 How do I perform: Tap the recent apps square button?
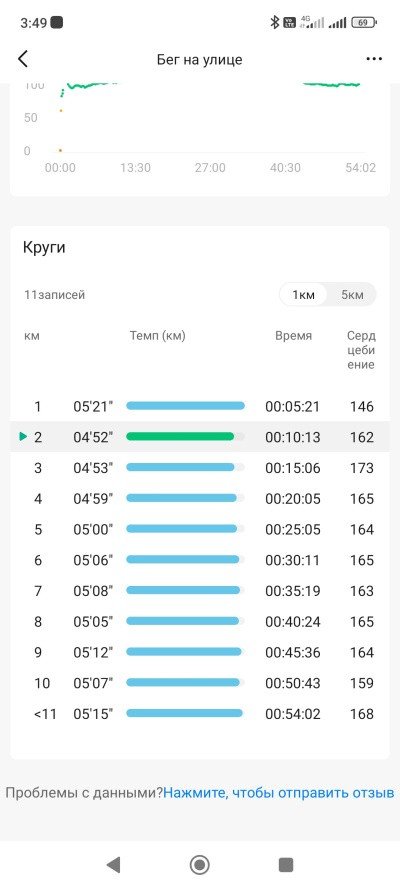point(286,865)
